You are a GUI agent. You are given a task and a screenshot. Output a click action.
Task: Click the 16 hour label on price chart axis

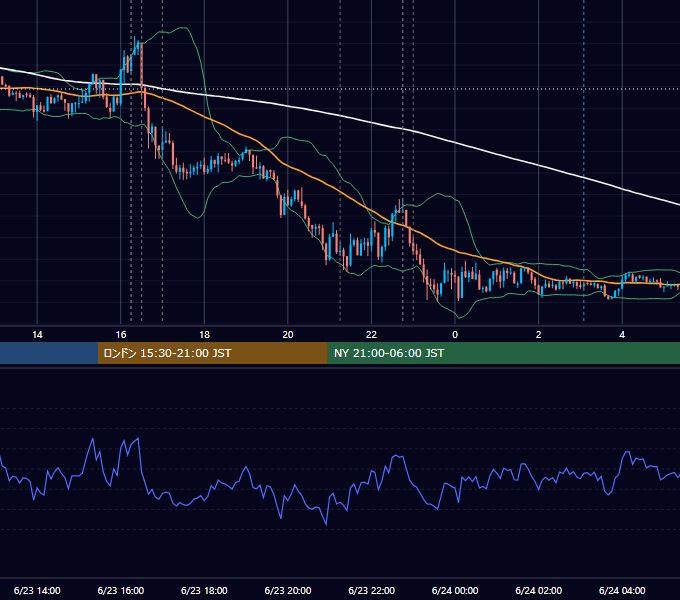click(x=121, y=335)
